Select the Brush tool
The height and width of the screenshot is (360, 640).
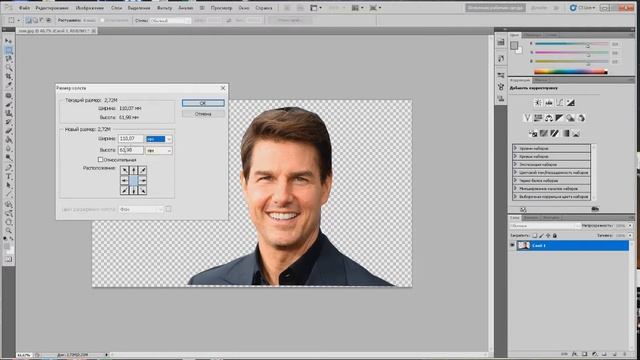[9, 104]
